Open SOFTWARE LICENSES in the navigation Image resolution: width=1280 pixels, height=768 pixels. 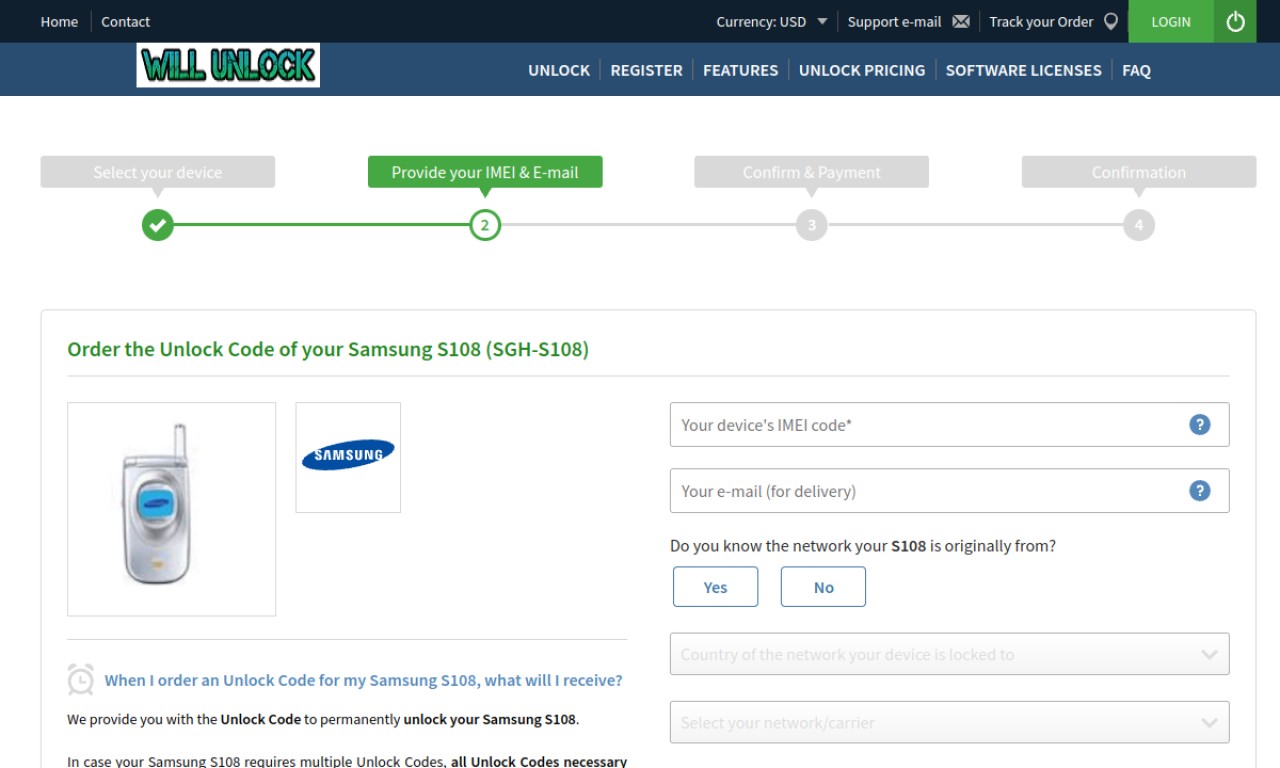coord(1023,70)
